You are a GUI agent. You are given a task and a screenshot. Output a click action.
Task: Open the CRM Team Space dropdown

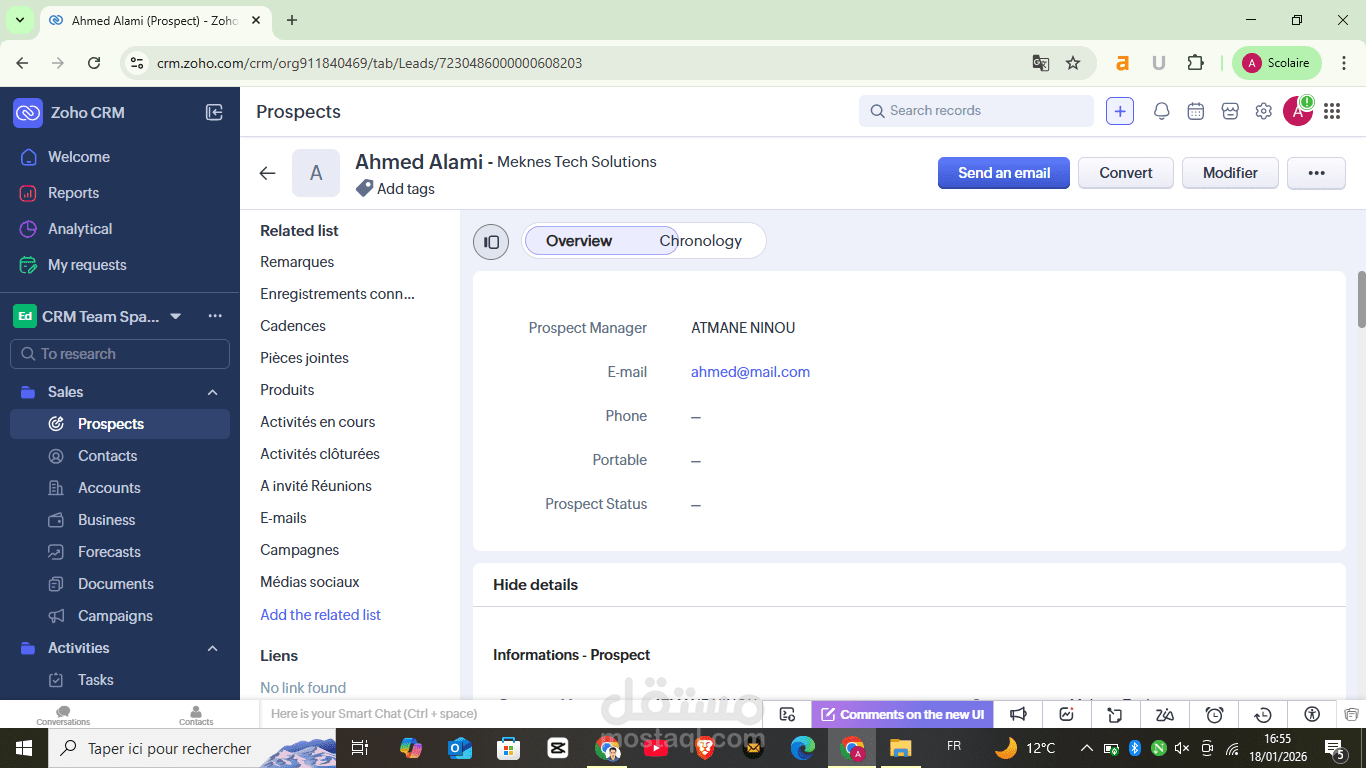pos(176,316)
